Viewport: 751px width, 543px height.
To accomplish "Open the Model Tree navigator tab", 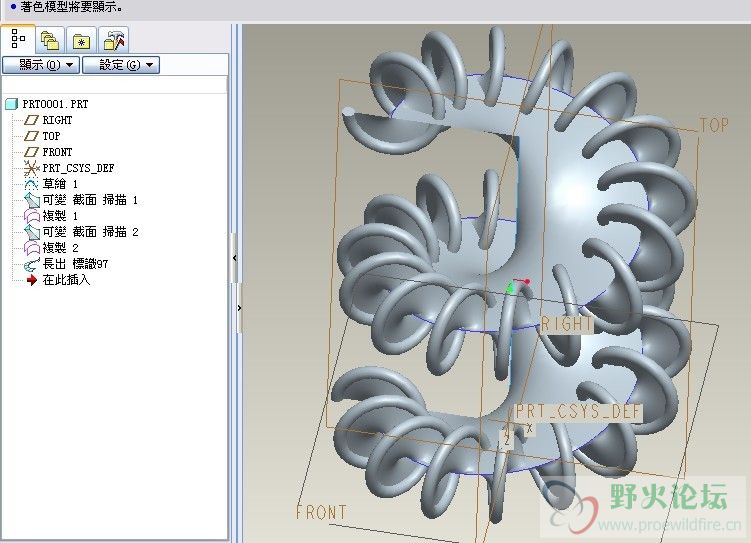I will tap(18, 39).
